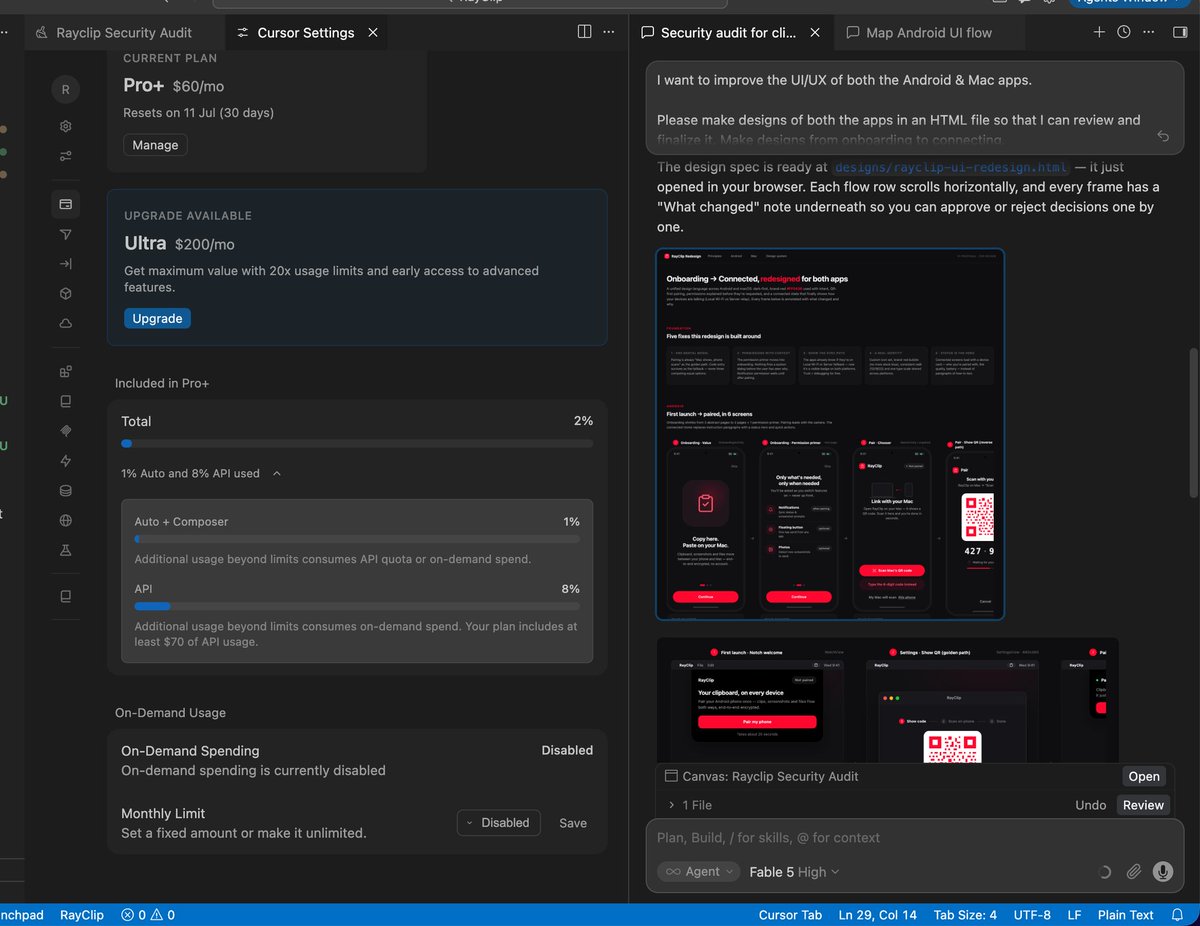Open the grid-plus plugins icon in sidebar
The image size is (1200, 926).
pyautogui.click(x=66, y=372)
